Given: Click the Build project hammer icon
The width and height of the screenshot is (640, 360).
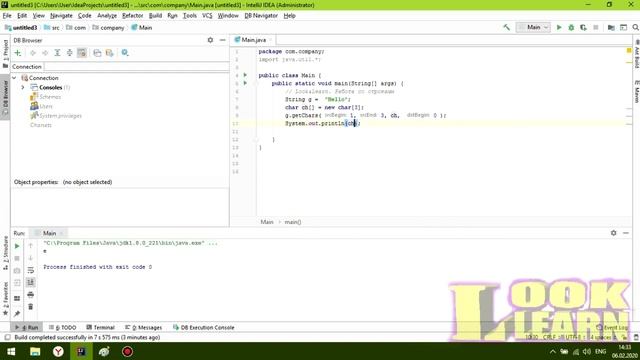Looking at the screenshot, I should click(507, 27).
